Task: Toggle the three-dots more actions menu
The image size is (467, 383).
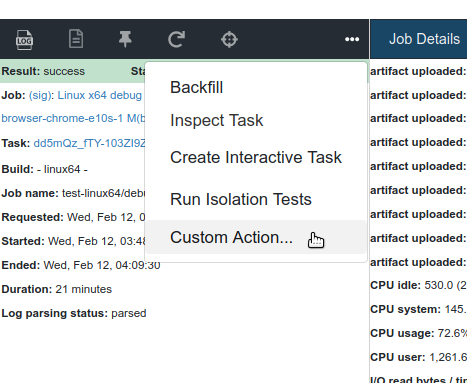Action: (352, 39)
